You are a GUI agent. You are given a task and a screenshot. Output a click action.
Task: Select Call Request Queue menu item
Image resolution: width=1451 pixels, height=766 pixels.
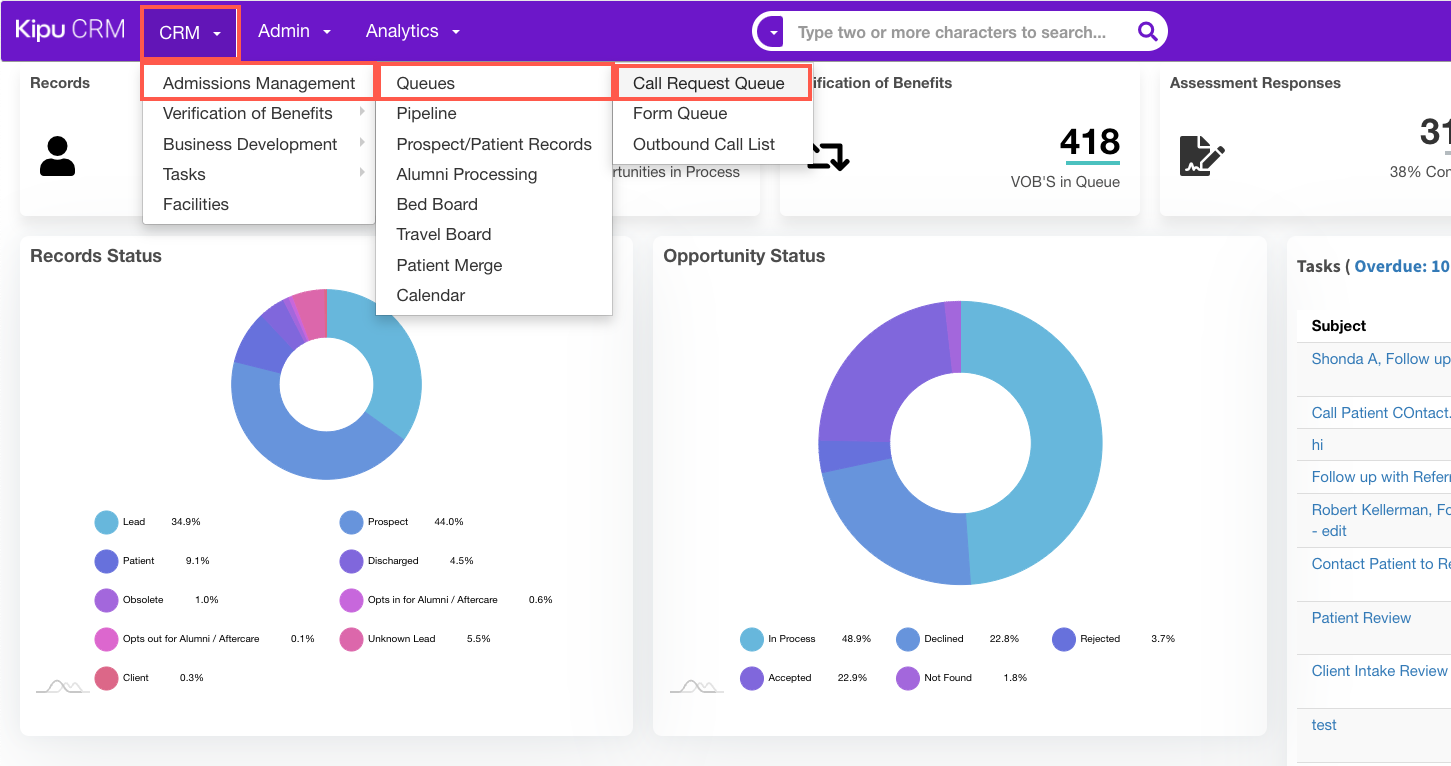tap(708, 83)
